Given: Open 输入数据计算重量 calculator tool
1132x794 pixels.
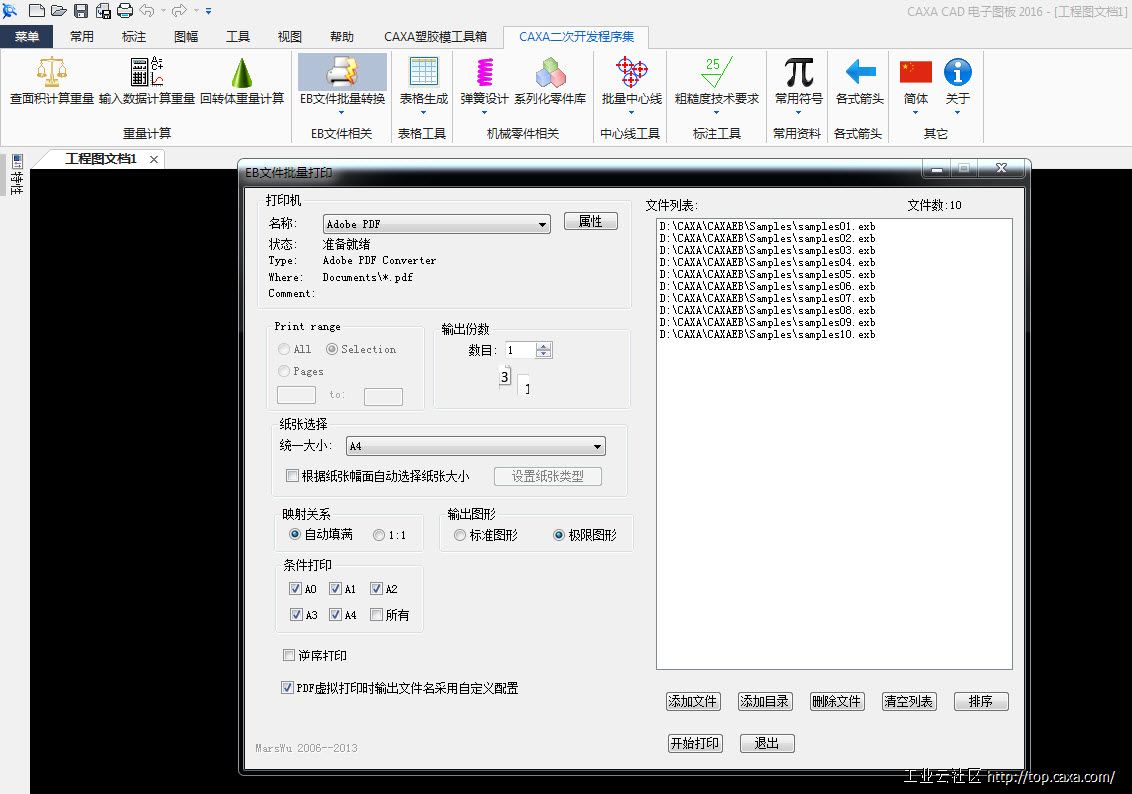Looking at the screenshot, I should coord(146,73).
